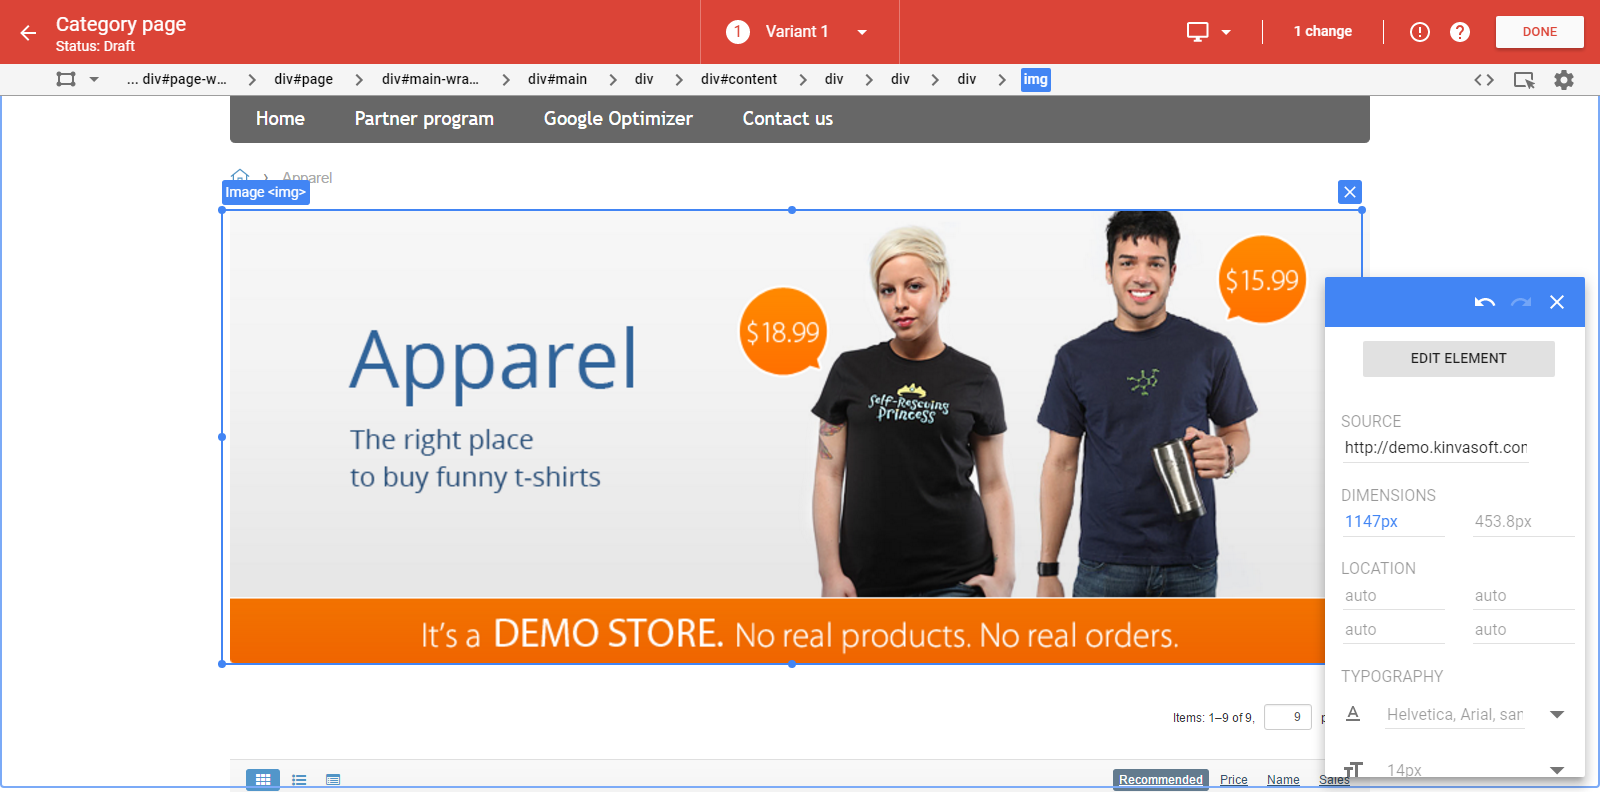Select div#content in the breadcrumb path
The image size is (1600, 792).
(x=739, y=79)
